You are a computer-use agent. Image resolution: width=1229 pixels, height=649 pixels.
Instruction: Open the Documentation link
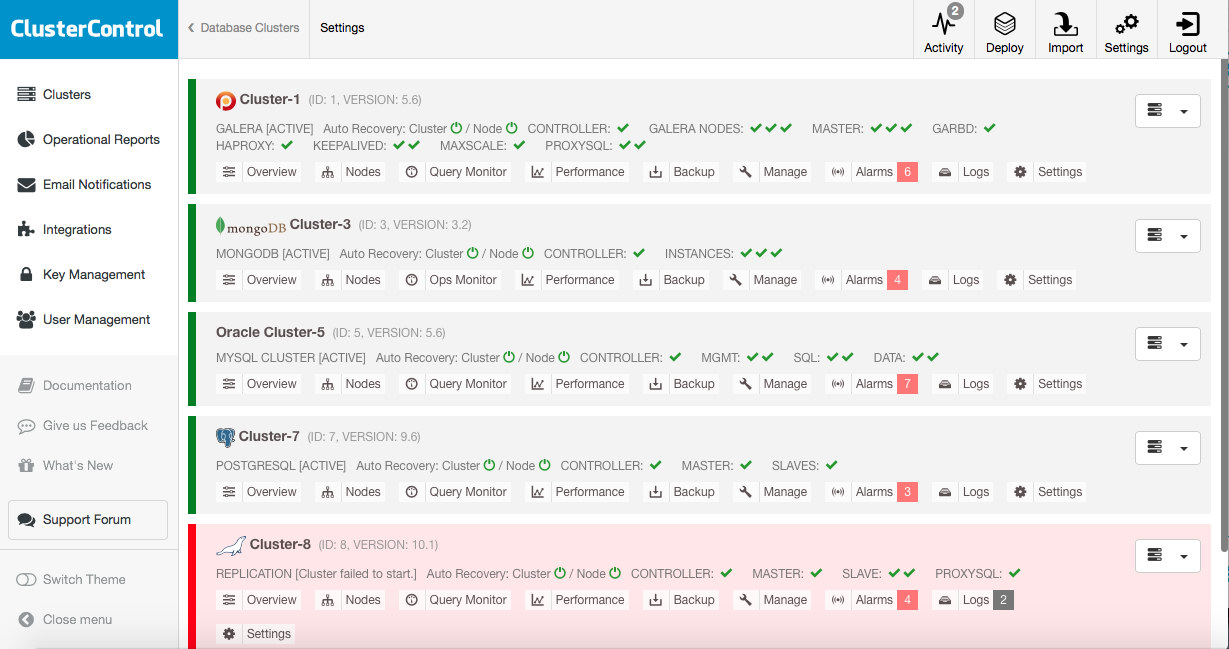[75, 385]
